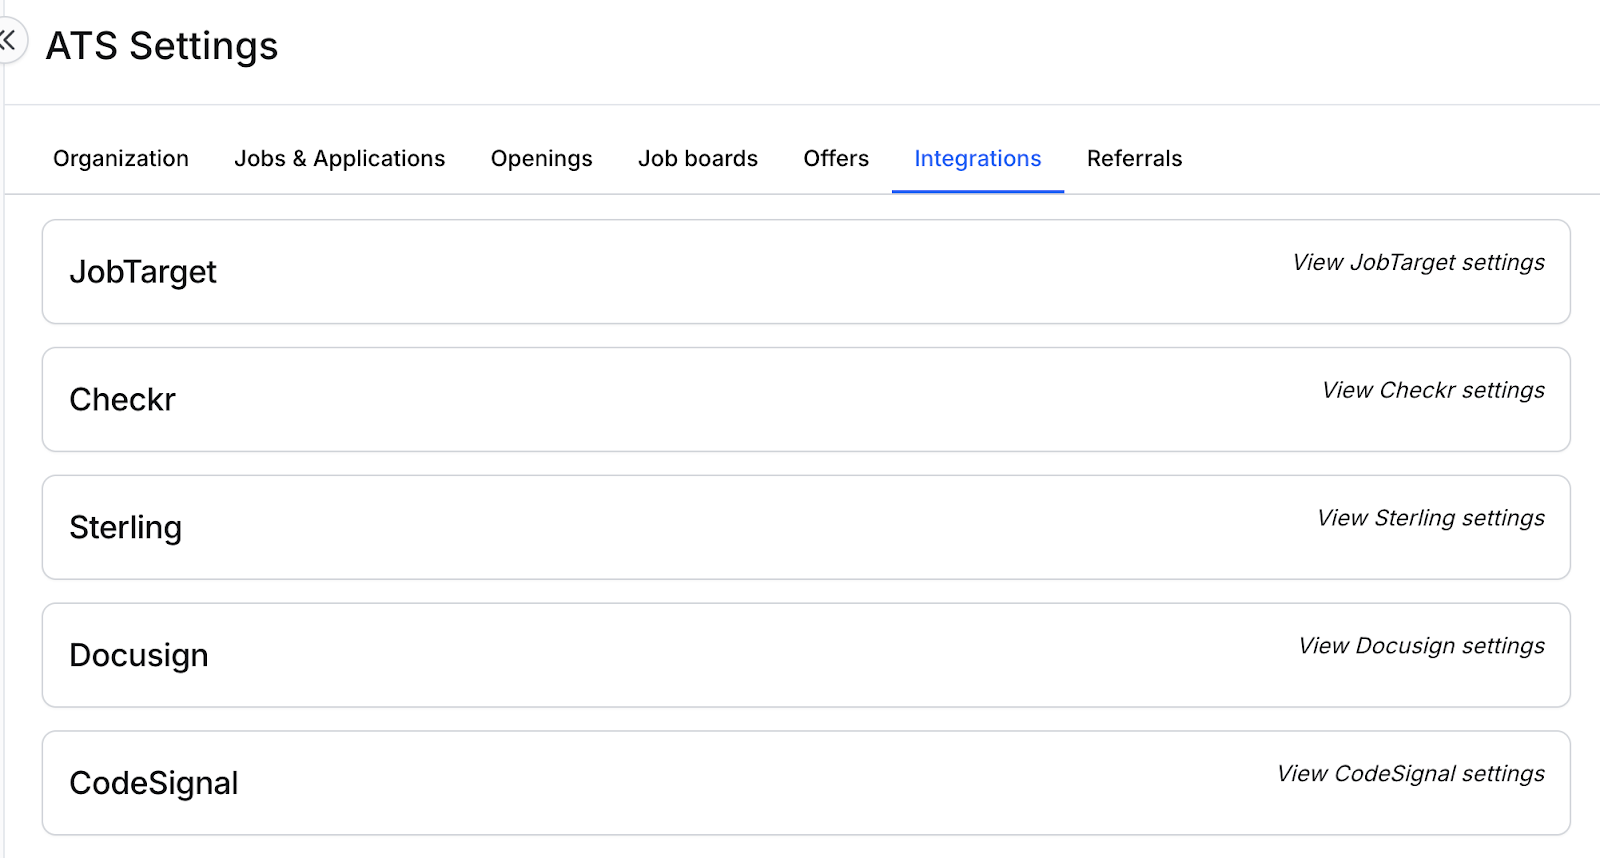Screen dimensions: 1600x858
Task: Click the ATS Settings page heading
Action: tap(162, 46)
